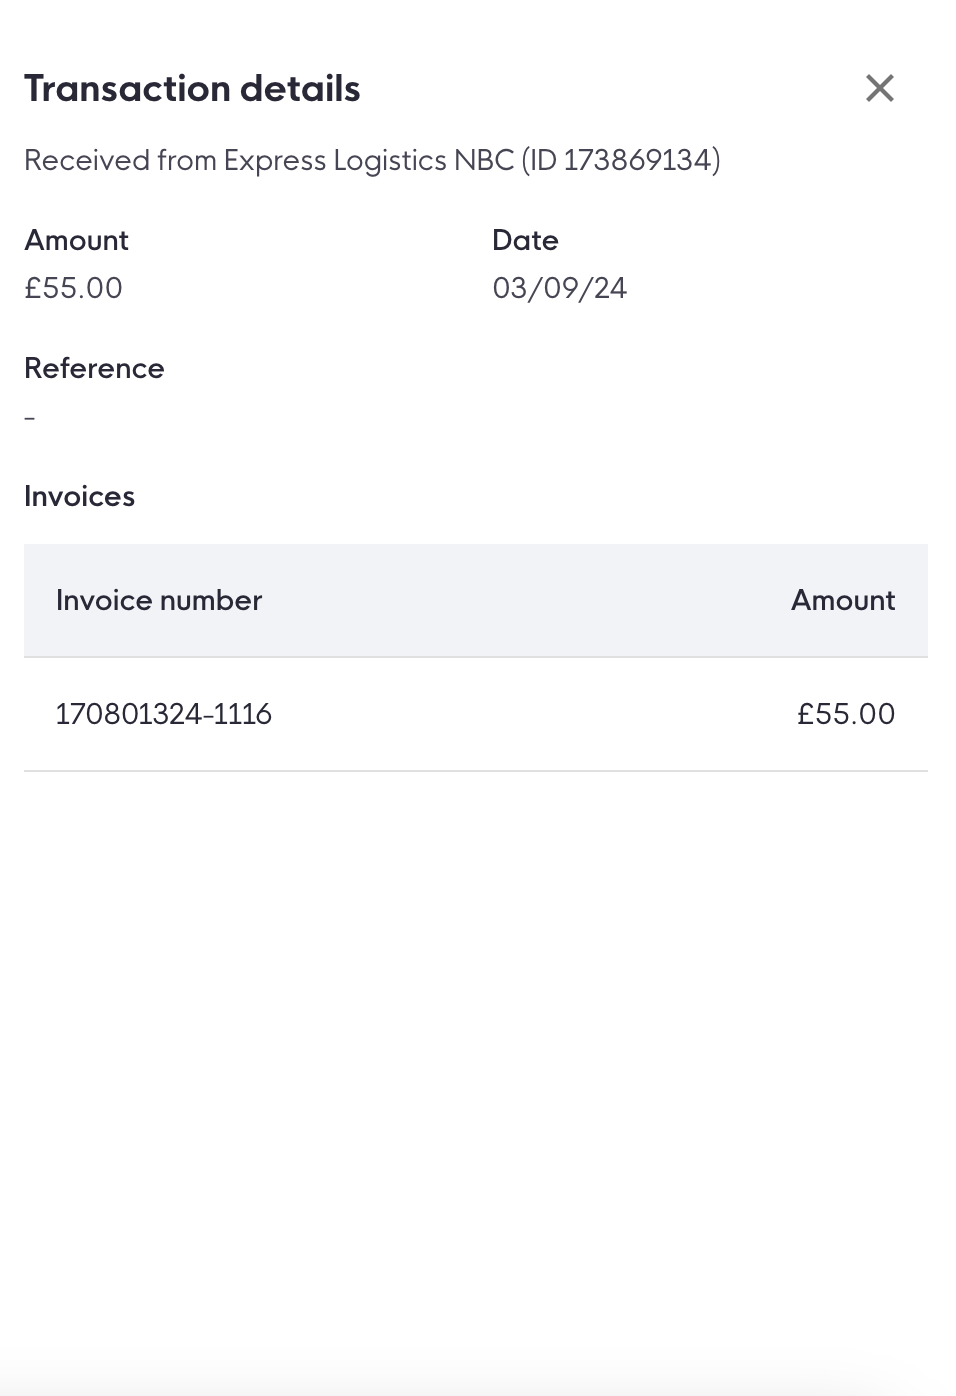The height and width of the screenshot is (1396, 956).
Task: Select the Reference section label
Action: 94,368
